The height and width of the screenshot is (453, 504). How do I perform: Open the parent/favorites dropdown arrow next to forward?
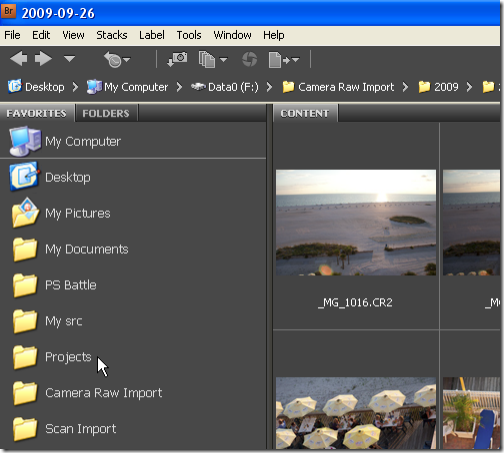click(69, 59)
